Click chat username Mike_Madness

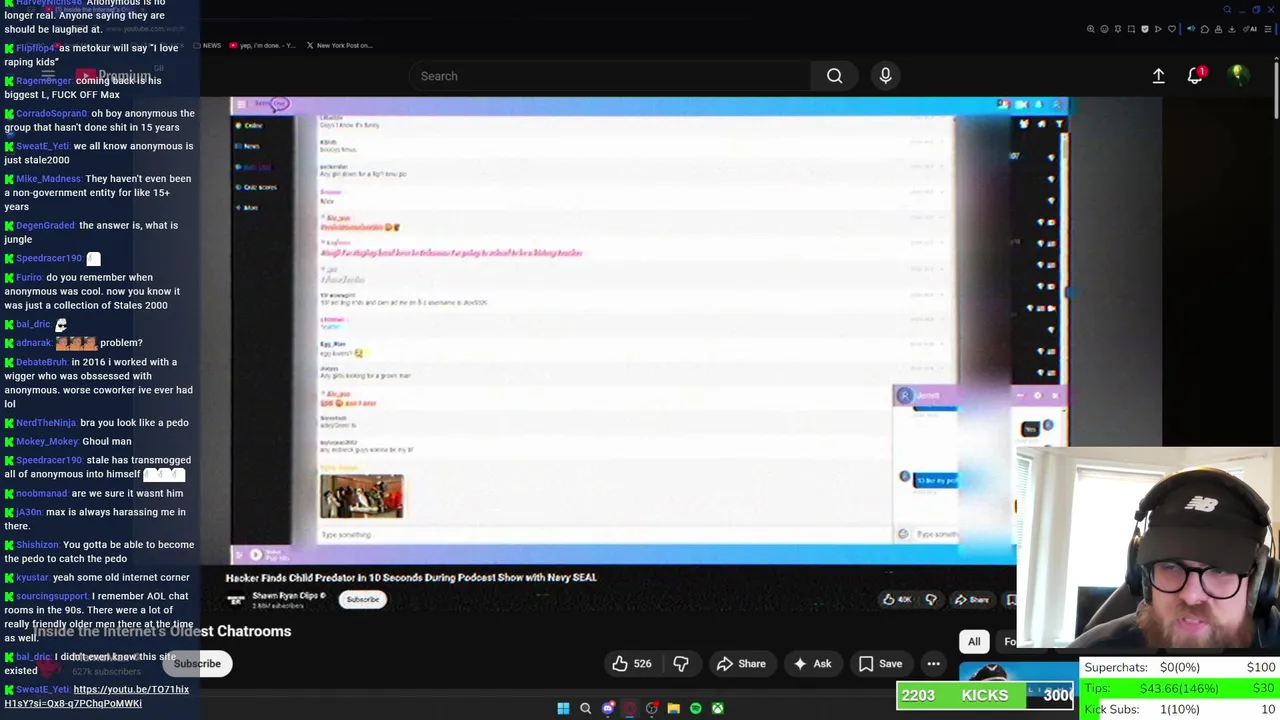48,179
